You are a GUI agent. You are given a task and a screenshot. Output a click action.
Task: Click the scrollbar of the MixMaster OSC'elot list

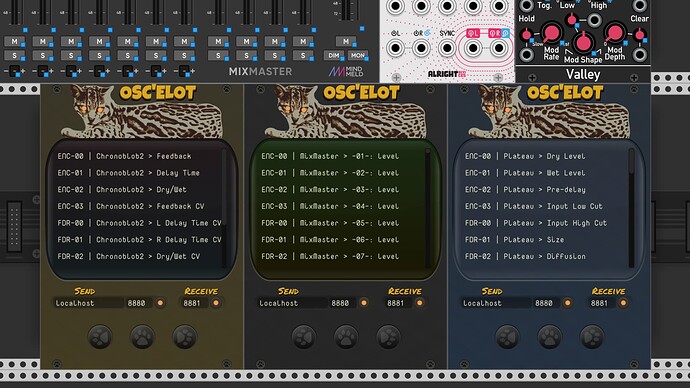pos(428,208)
